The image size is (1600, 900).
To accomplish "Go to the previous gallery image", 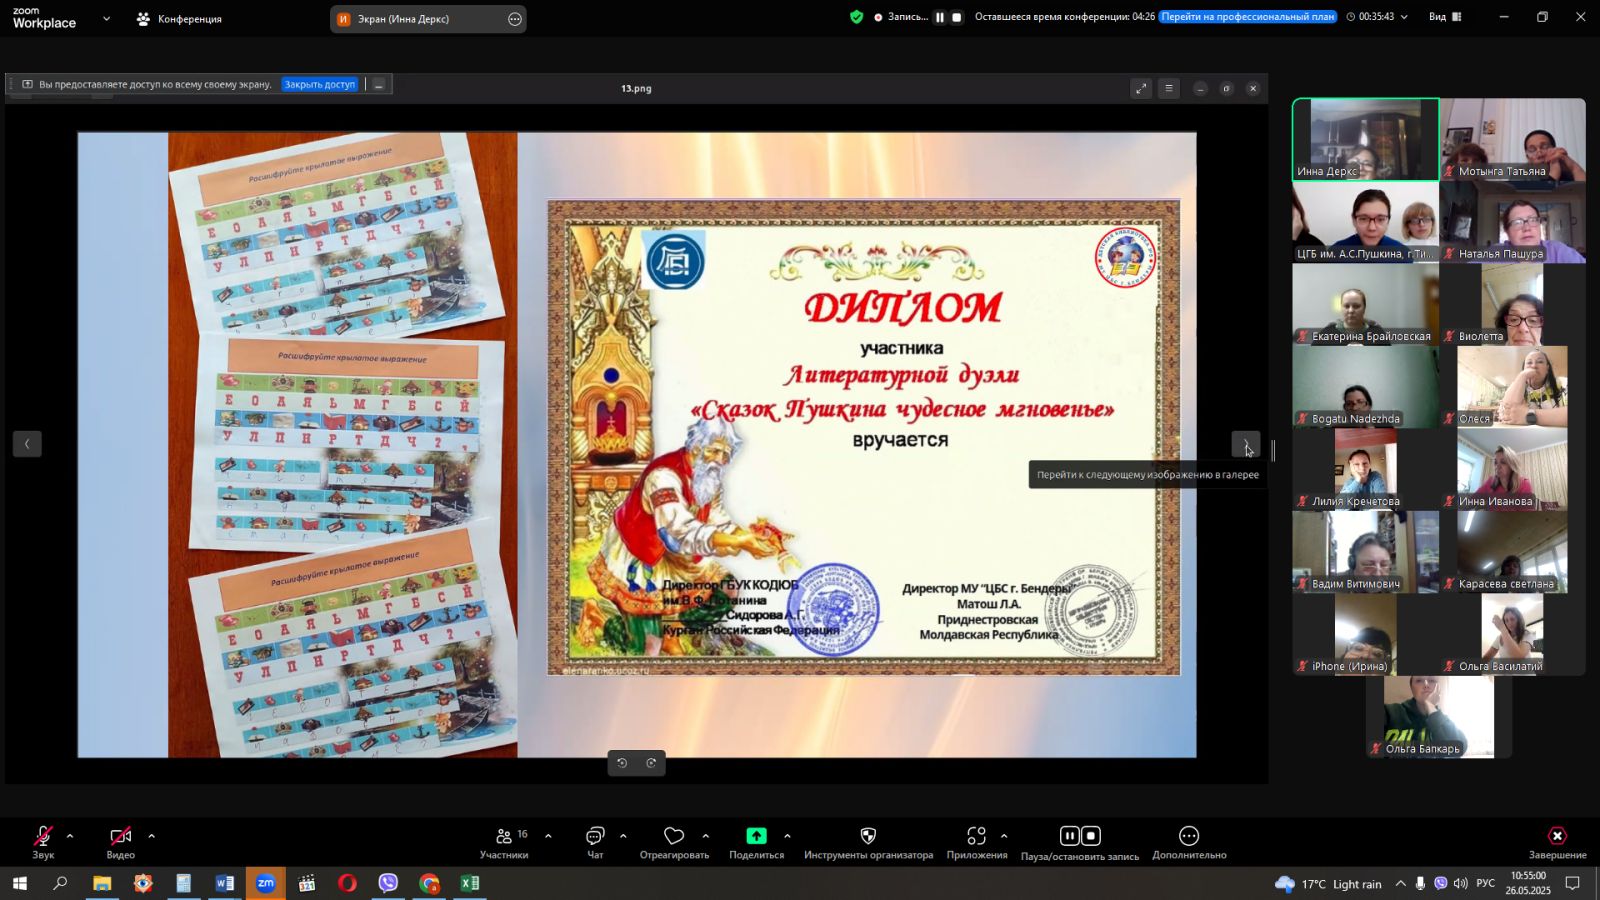I will (x=27, y=444).
